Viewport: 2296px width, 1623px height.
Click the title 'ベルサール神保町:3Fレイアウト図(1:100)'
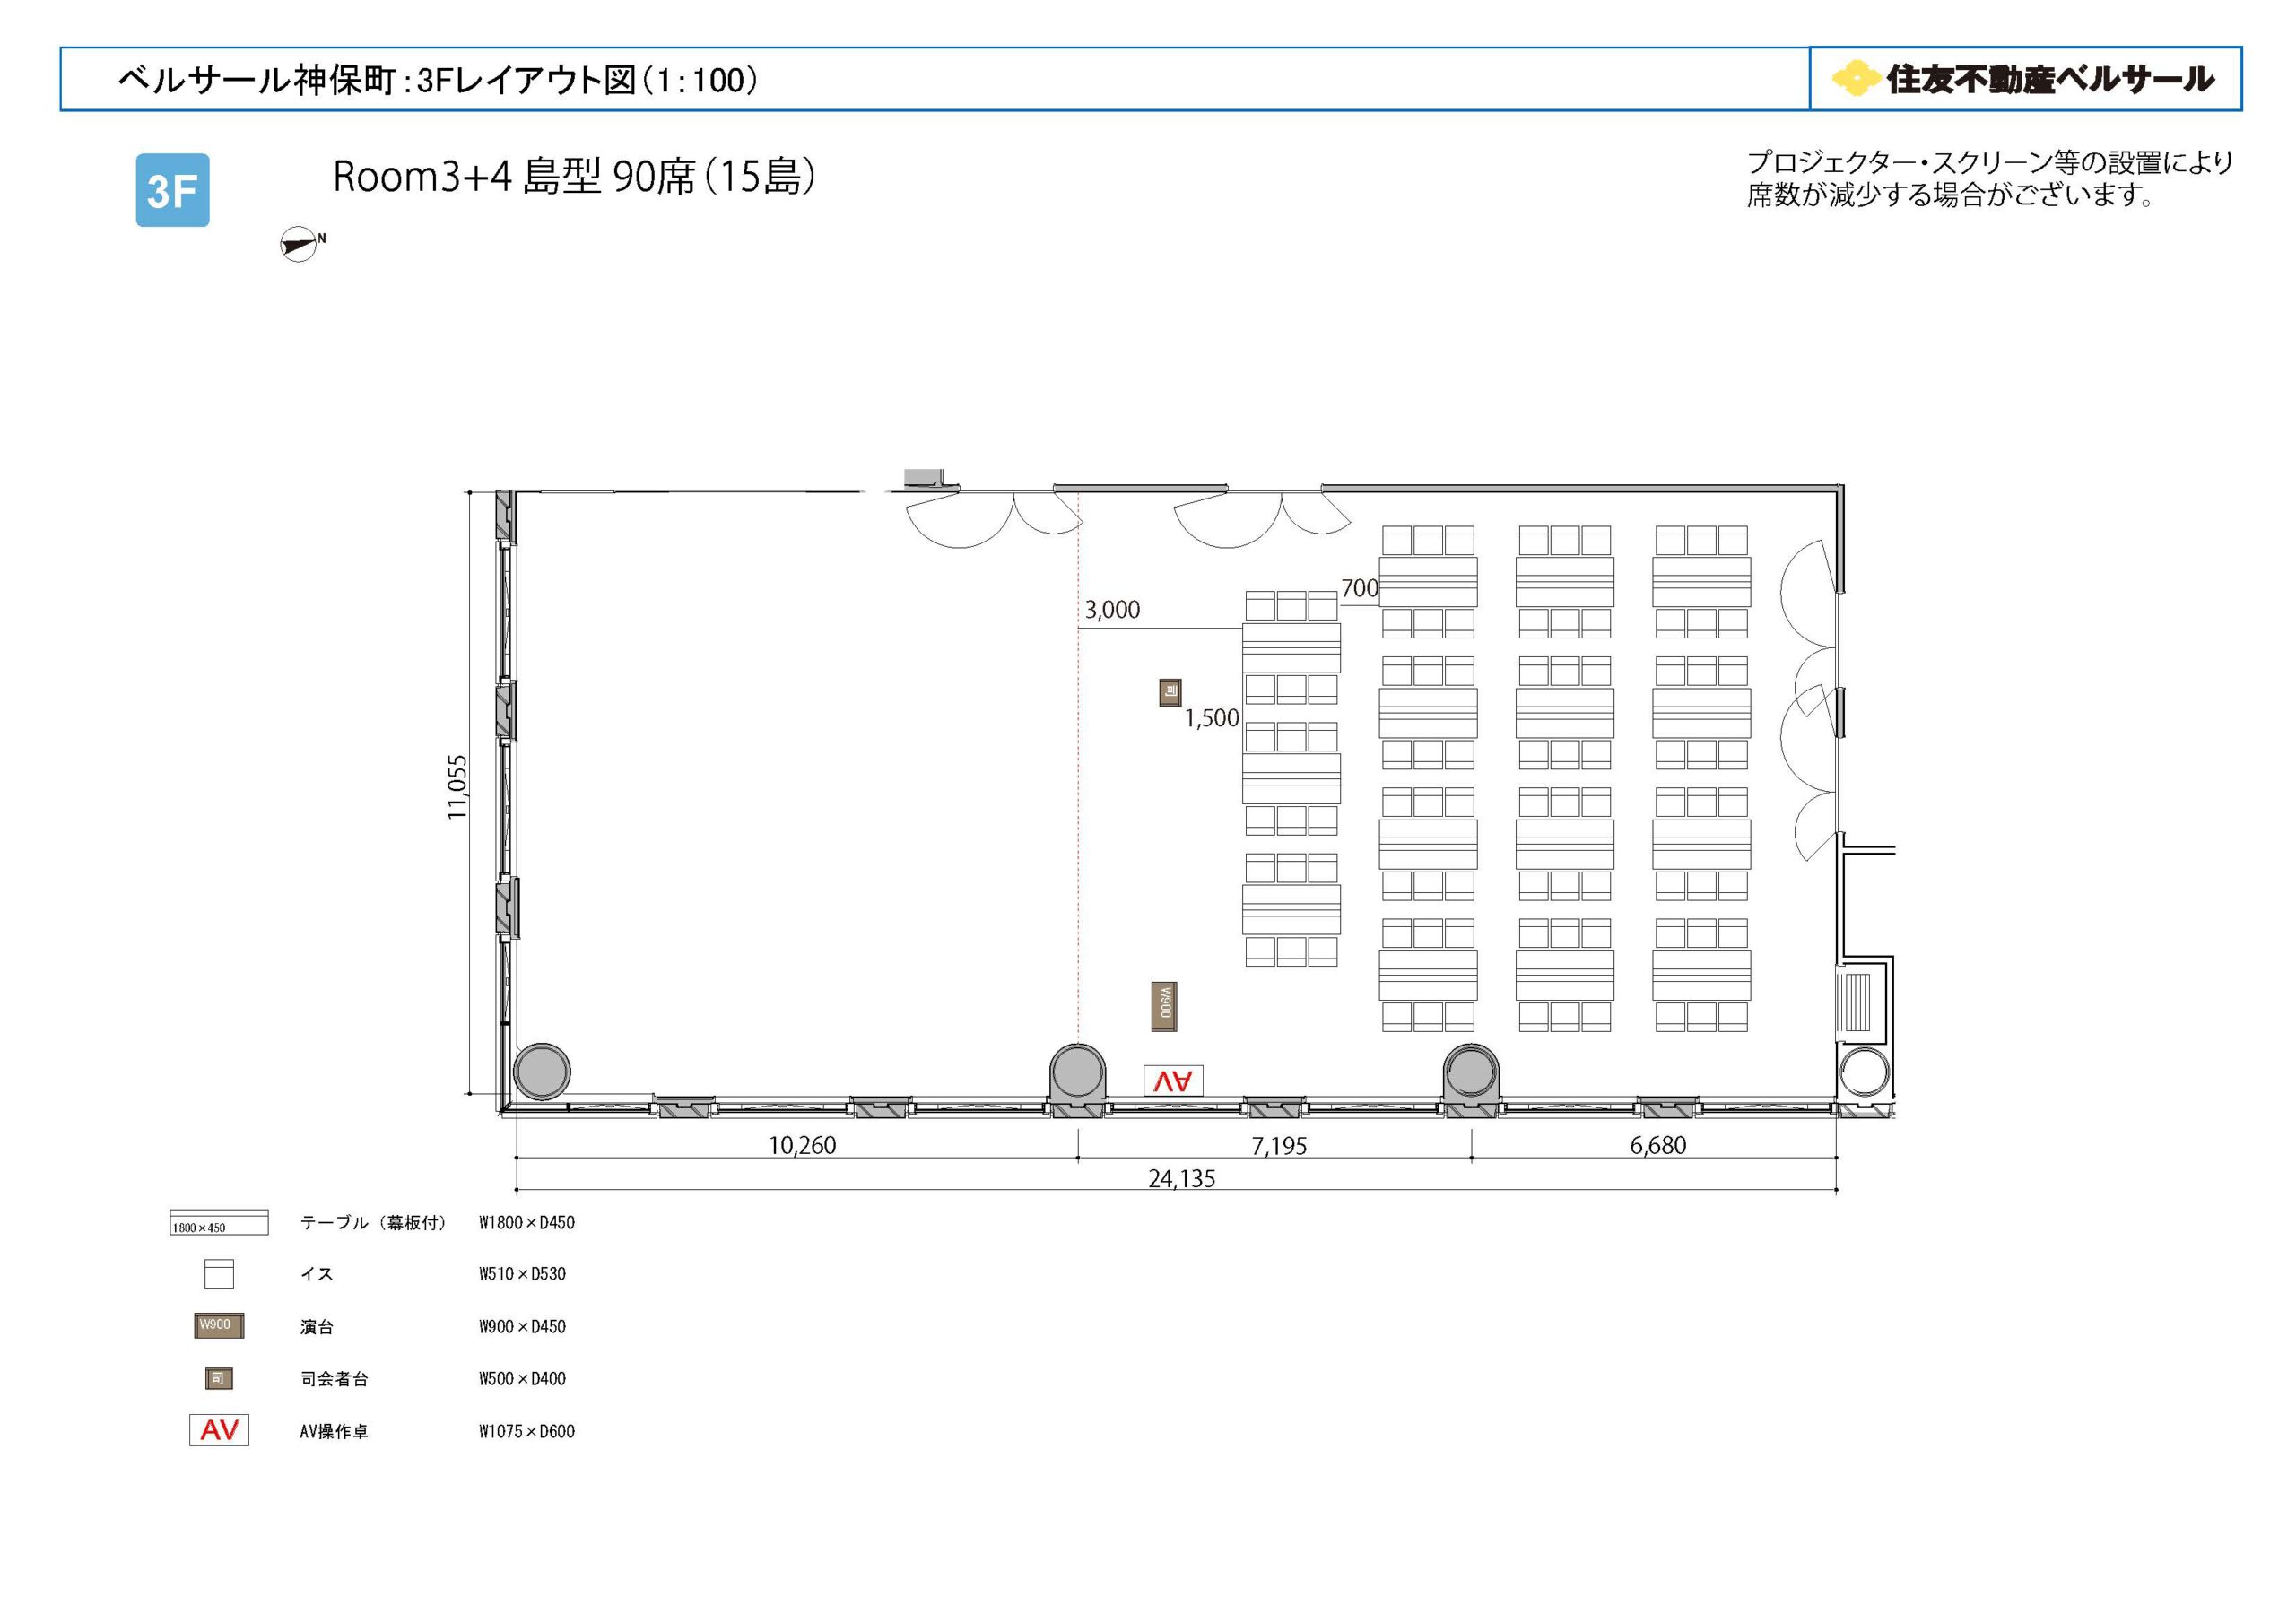pos(437,80)
